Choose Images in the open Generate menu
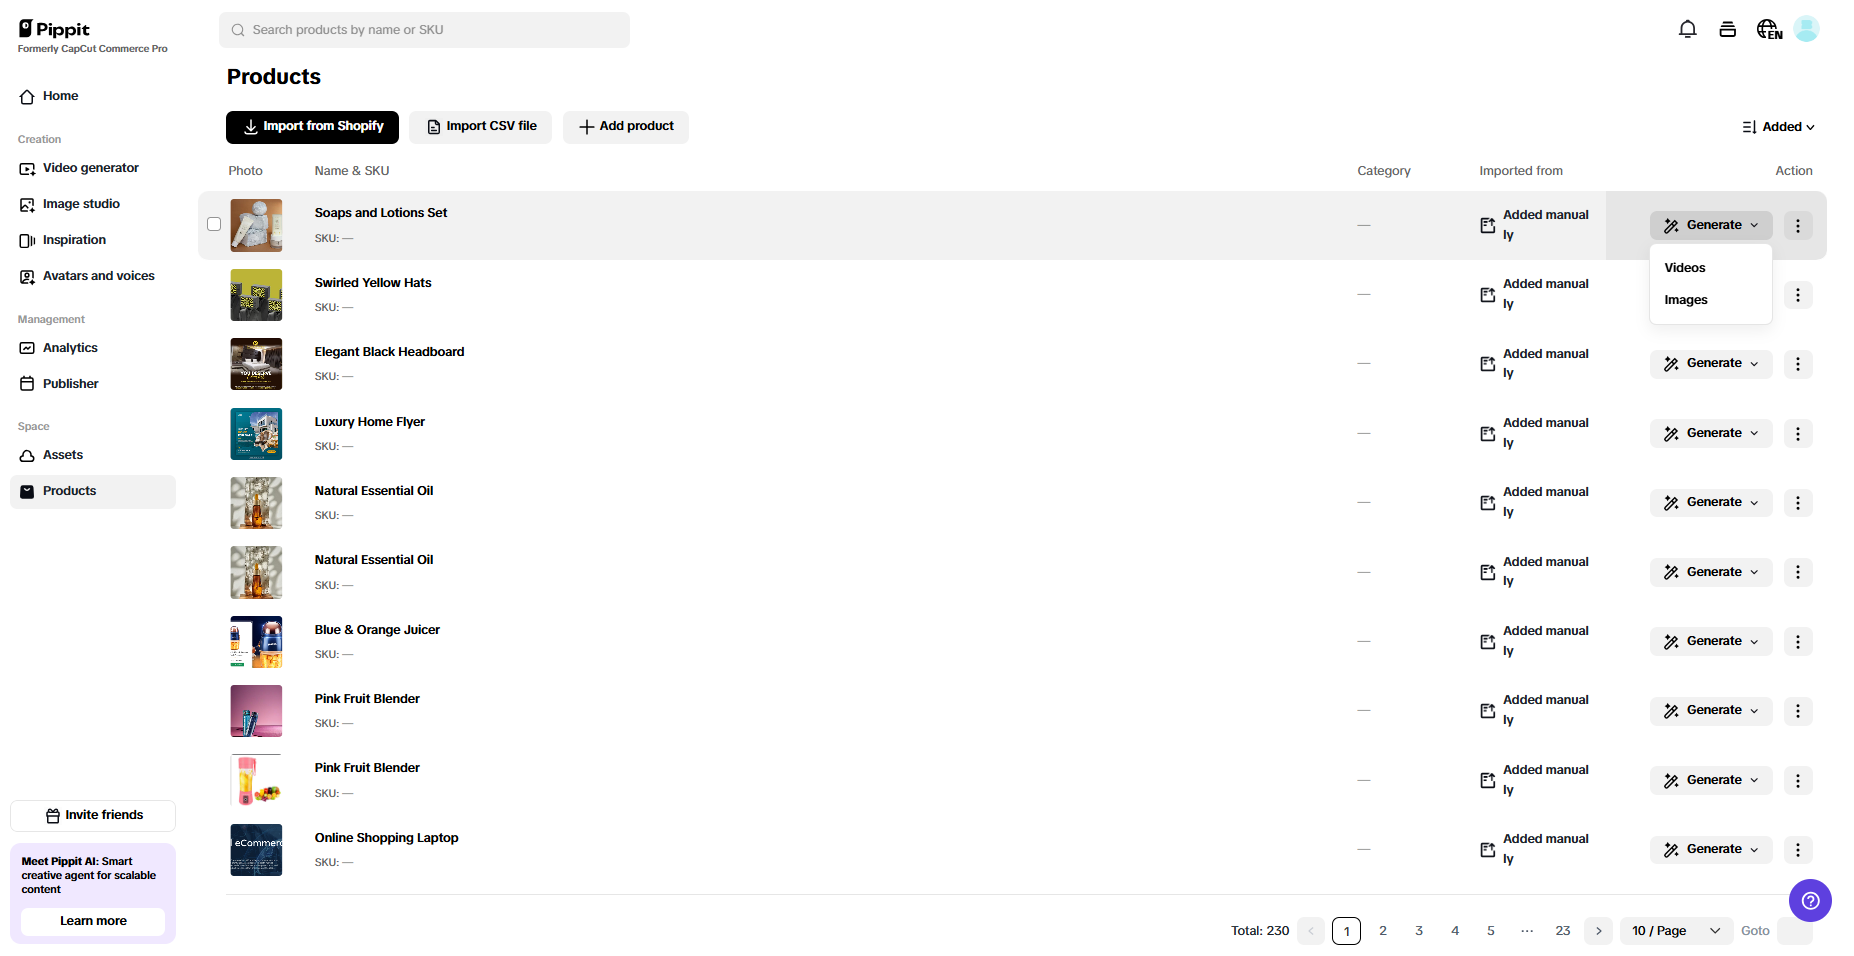Viewport: 1854px width, 956px height. (1686, 299)
